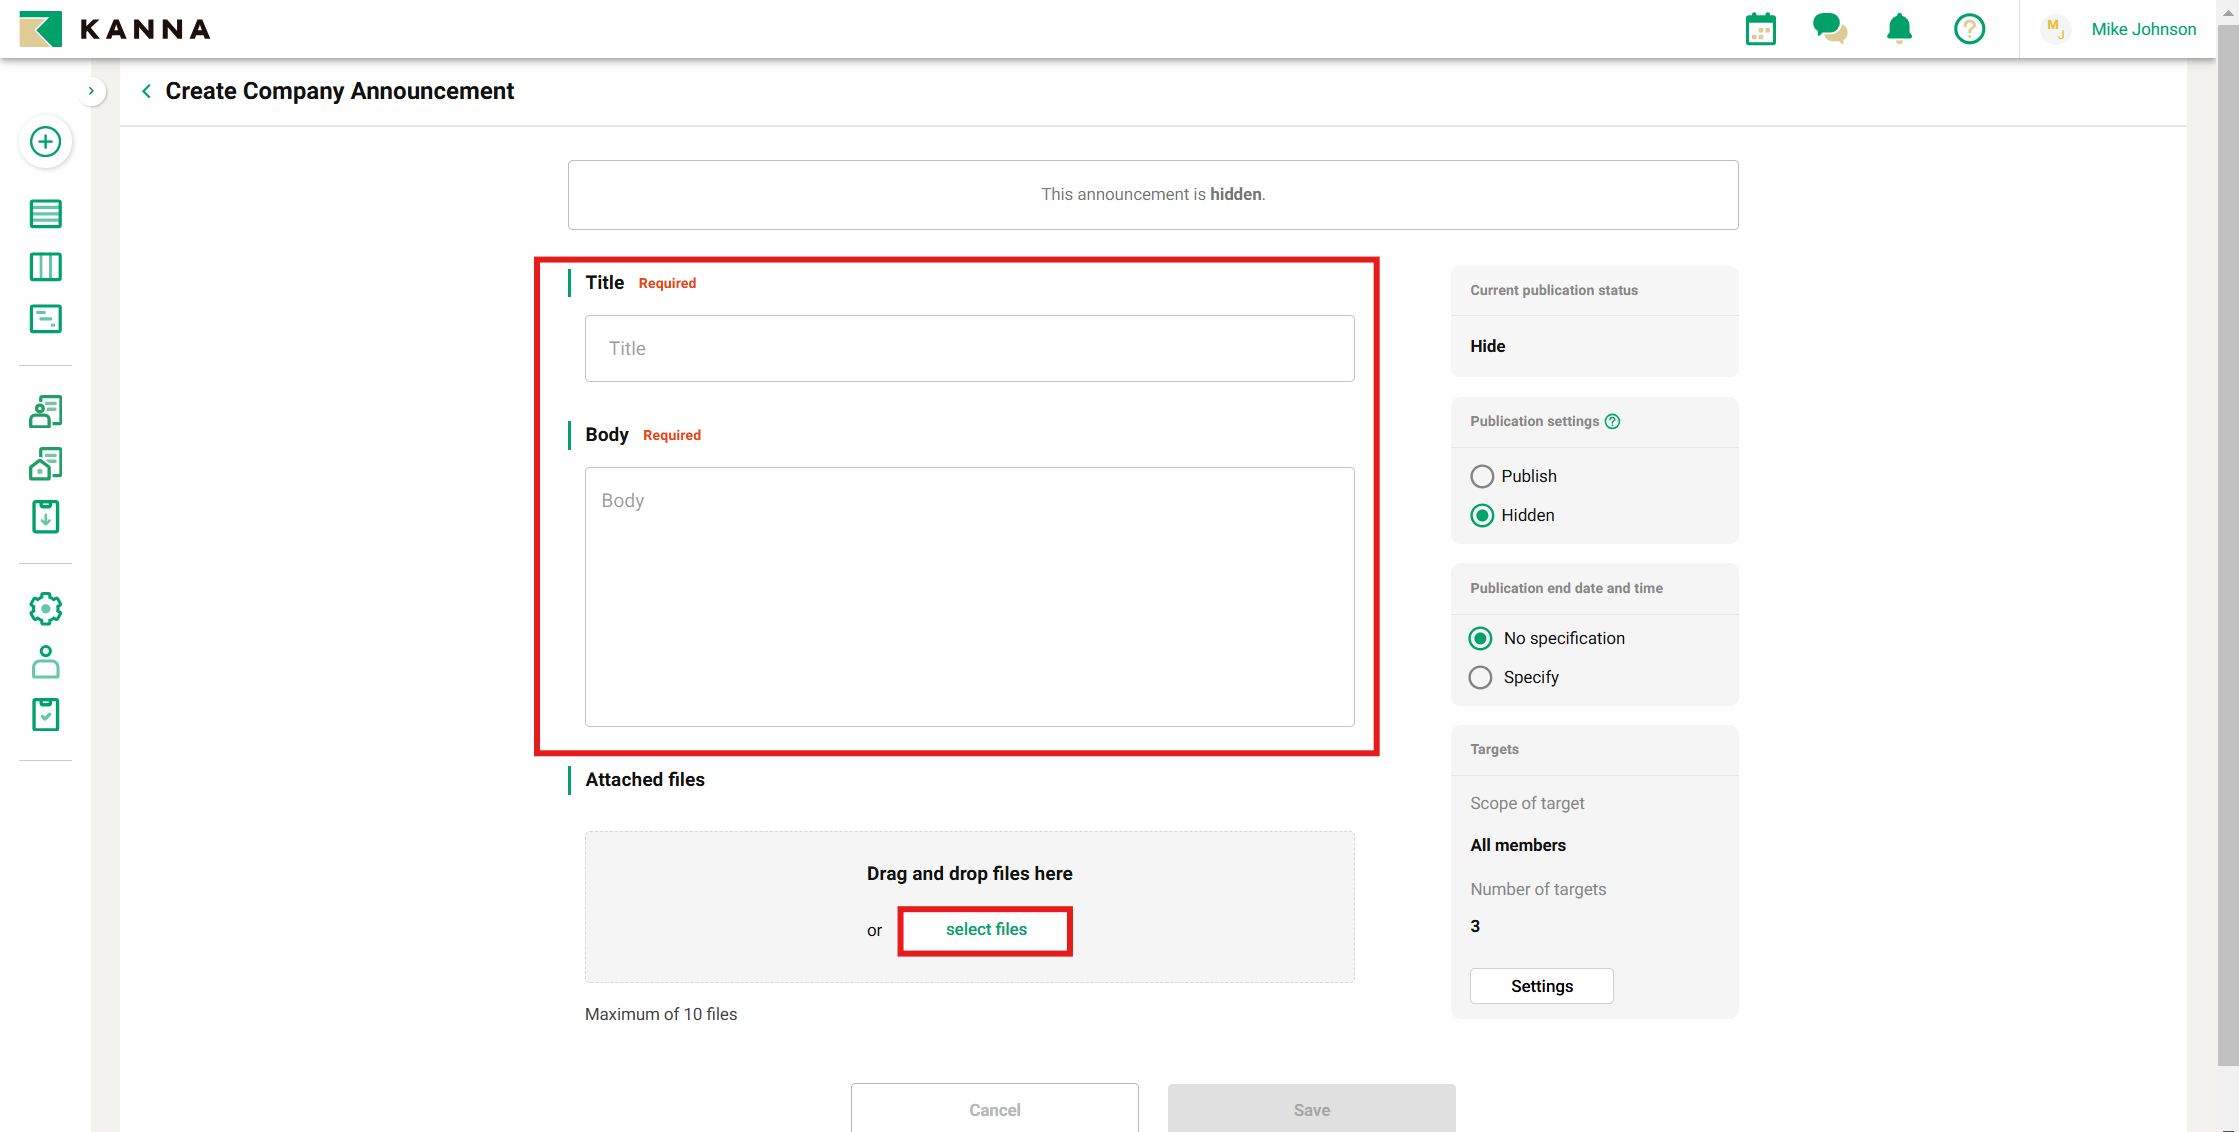Click the plus create icon in sidebar
Viewport: 2239px width, 1132px height.
[x=45, y=142]
